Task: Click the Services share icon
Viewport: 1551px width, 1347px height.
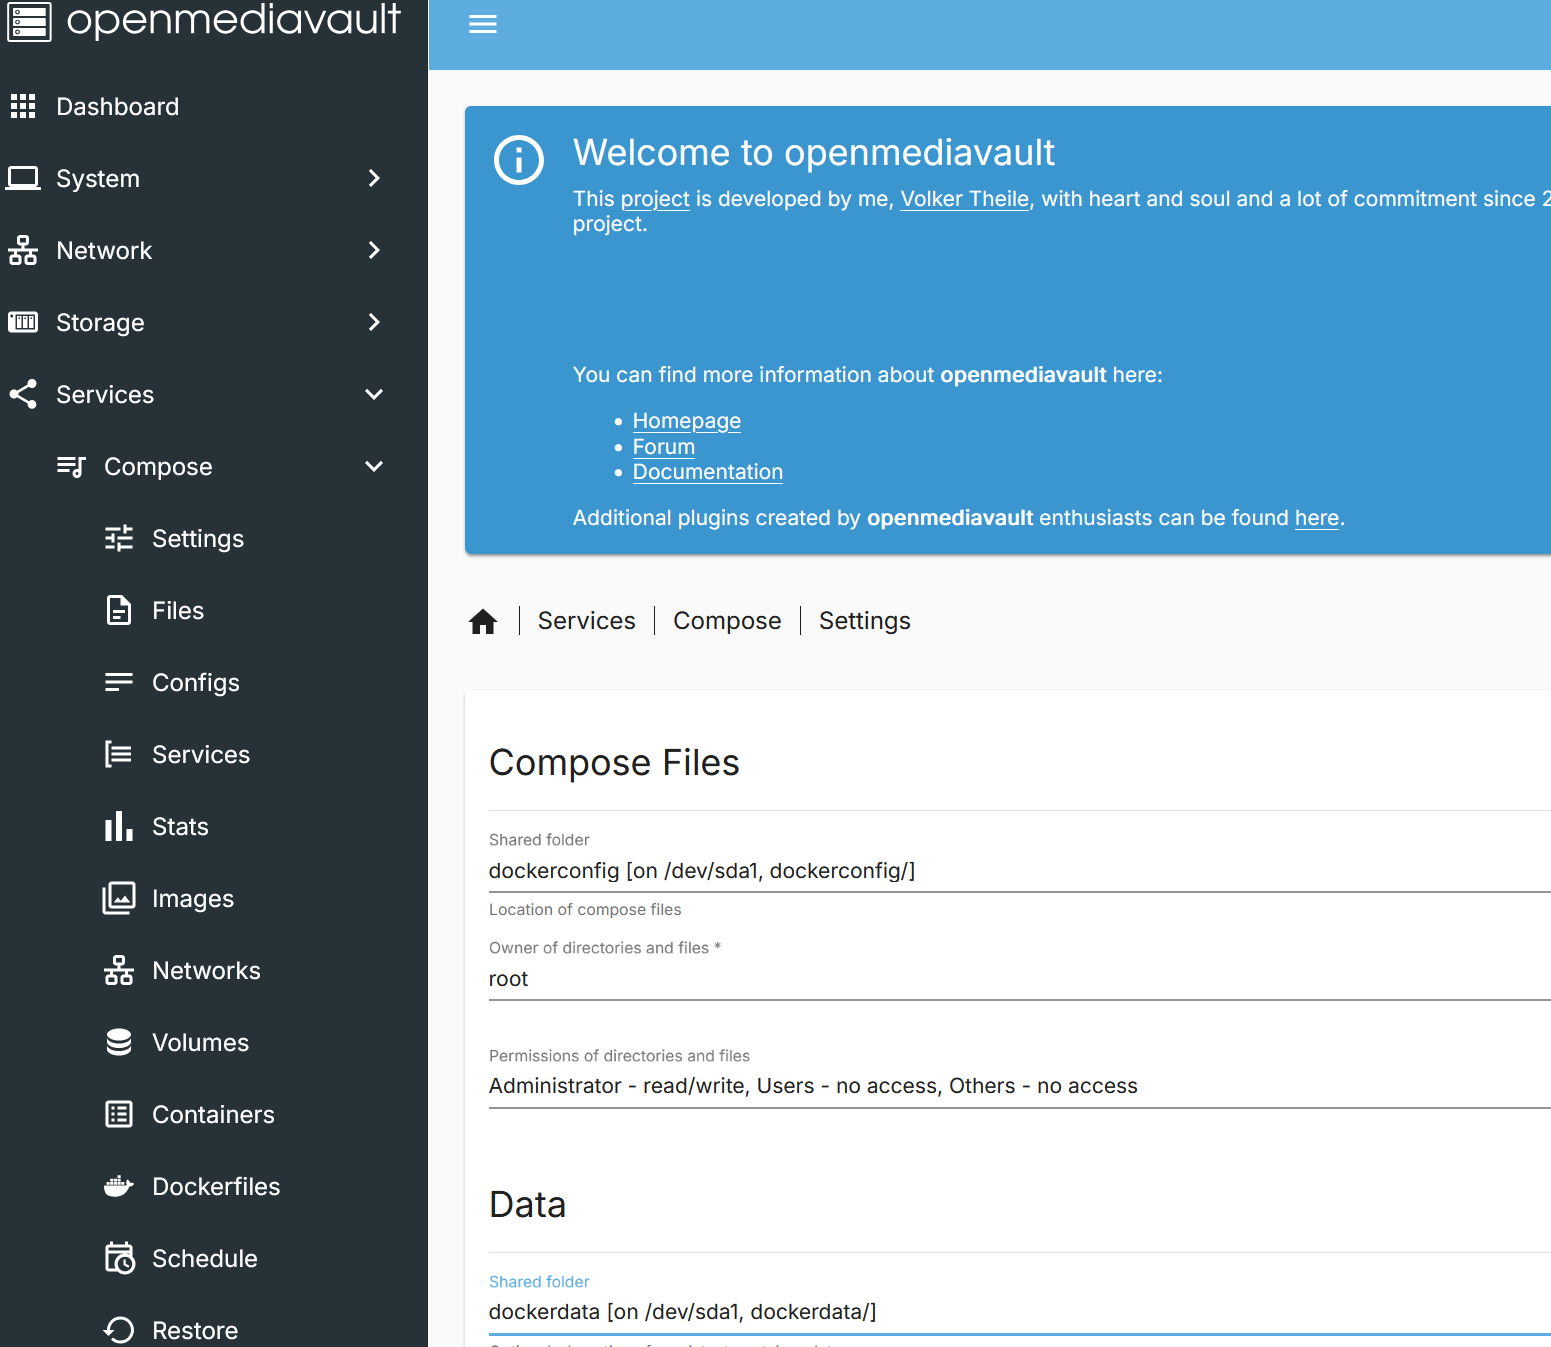Action: pyautogui.click(x=23, y=394)
